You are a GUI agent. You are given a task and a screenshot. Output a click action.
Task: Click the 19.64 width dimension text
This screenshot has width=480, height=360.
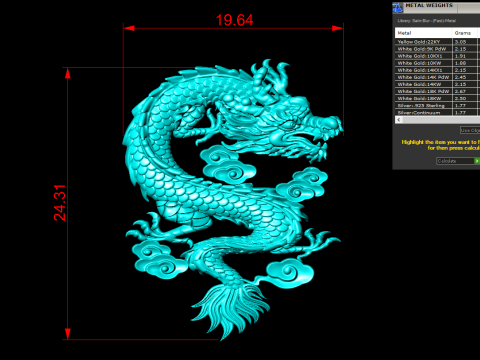pyautogui.click(x=235, y=20)
